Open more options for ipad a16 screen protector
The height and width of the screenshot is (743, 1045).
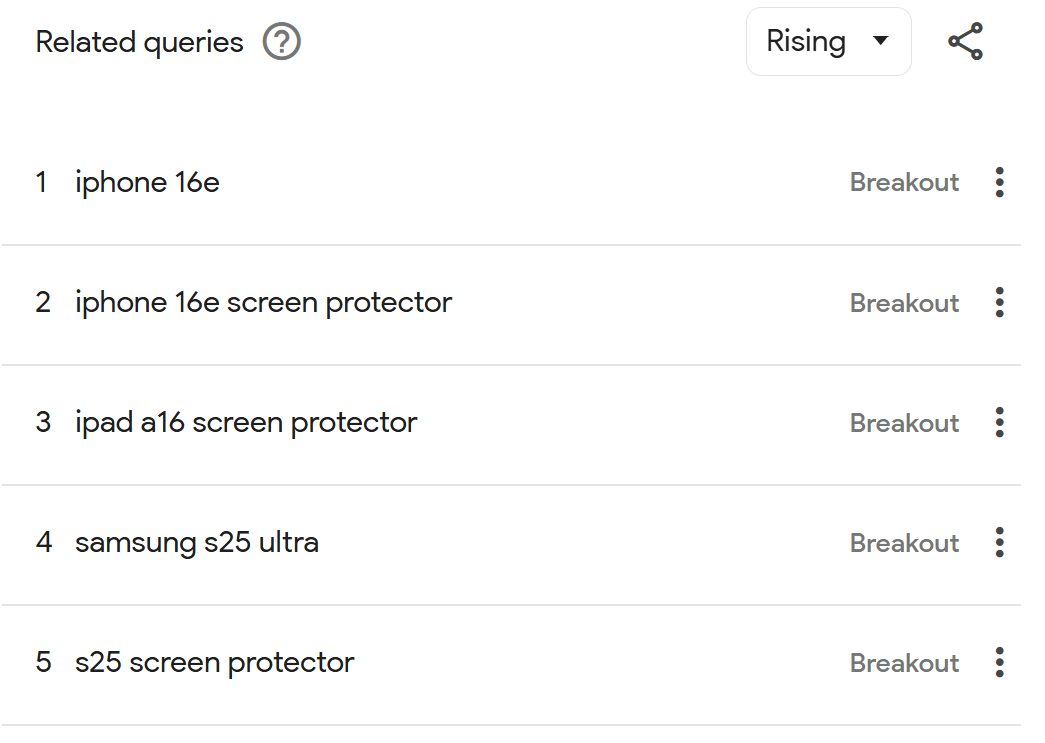pyautogui.click(x=999, y=422)
